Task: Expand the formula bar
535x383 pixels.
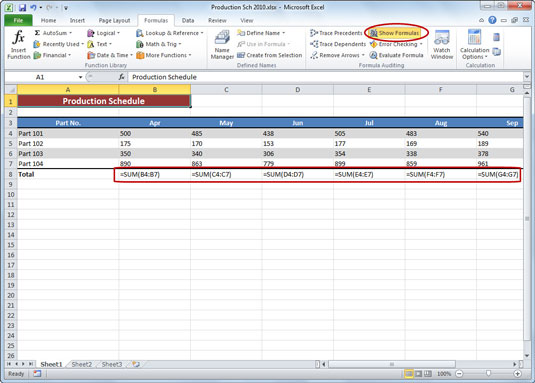Action: click(526, 77)
